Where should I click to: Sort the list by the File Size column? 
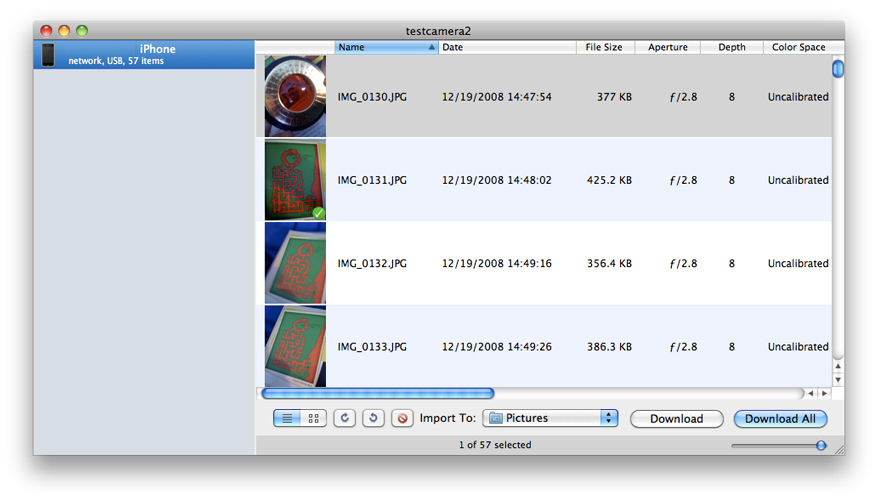(604, 47)
